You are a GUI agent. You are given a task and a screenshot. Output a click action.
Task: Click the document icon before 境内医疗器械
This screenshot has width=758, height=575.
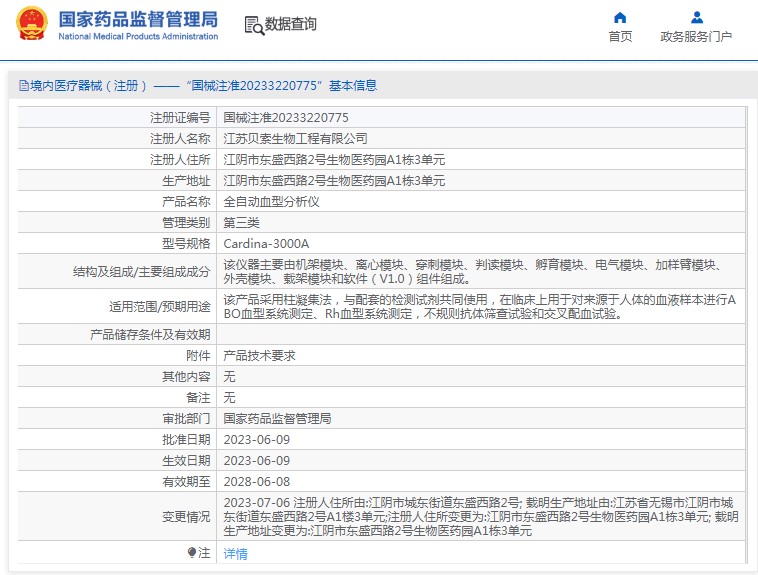(x=22, y=86)
